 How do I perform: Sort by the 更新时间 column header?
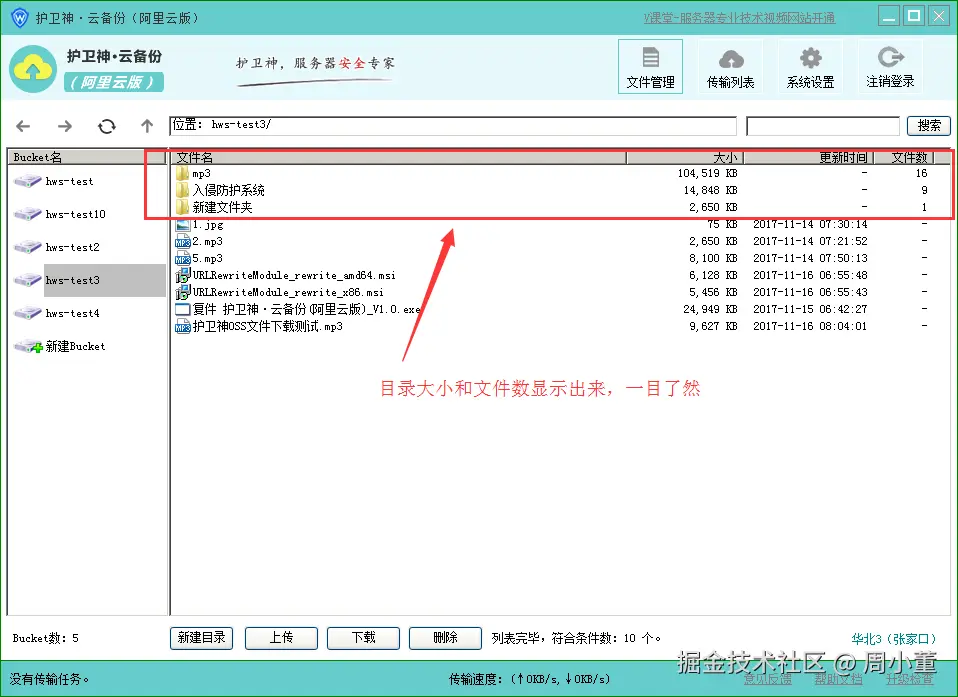tap(809, 158)
